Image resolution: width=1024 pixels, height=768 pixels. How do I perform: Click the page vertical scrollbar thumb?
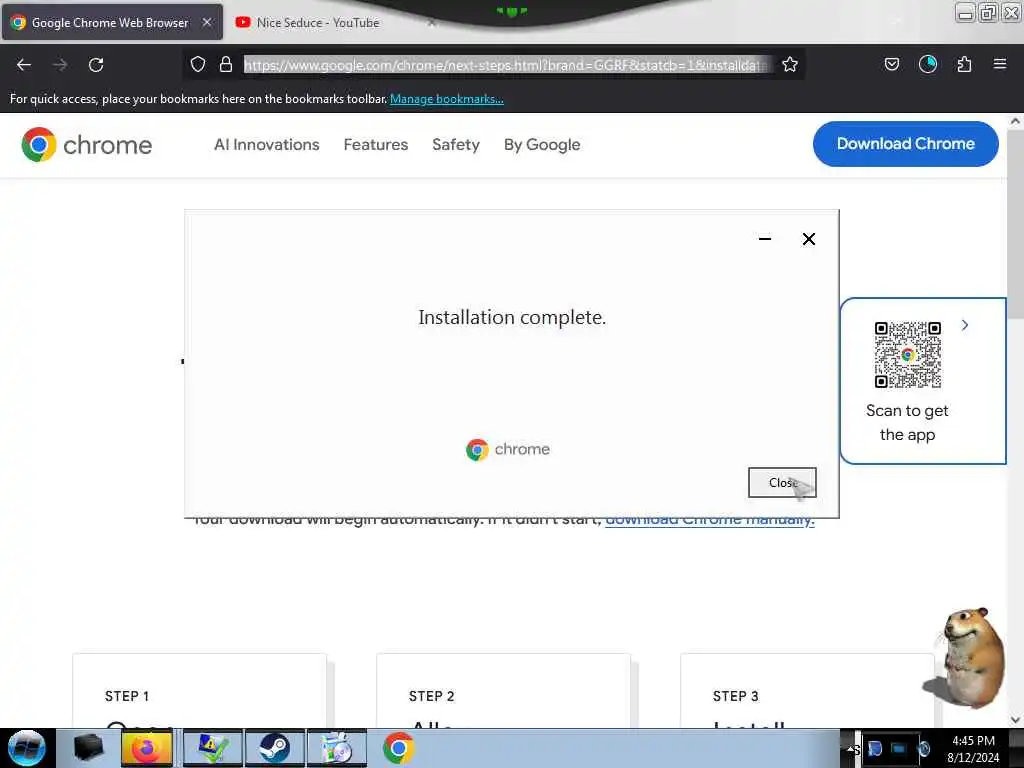[1015, 224]
